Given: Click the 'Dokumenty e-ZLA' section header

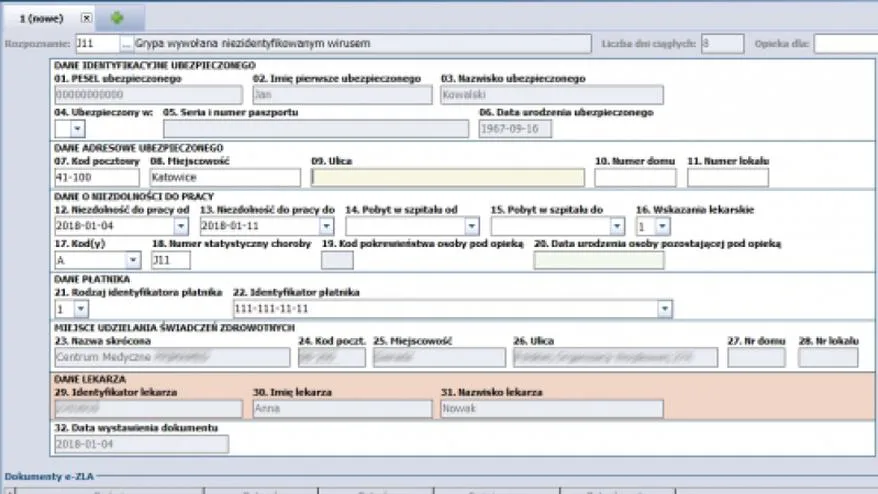Looking at the screenshot, I should pyautogui.click(x=49, y=477).
